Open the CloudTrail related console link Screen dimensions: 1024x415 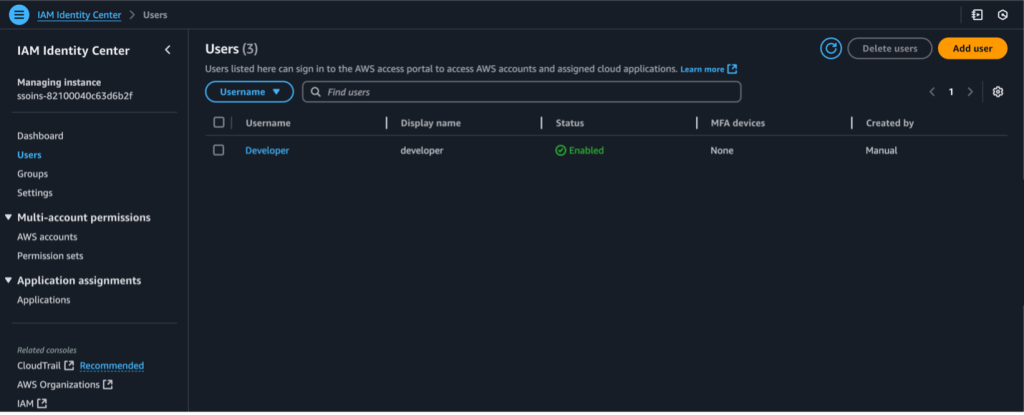39,365
